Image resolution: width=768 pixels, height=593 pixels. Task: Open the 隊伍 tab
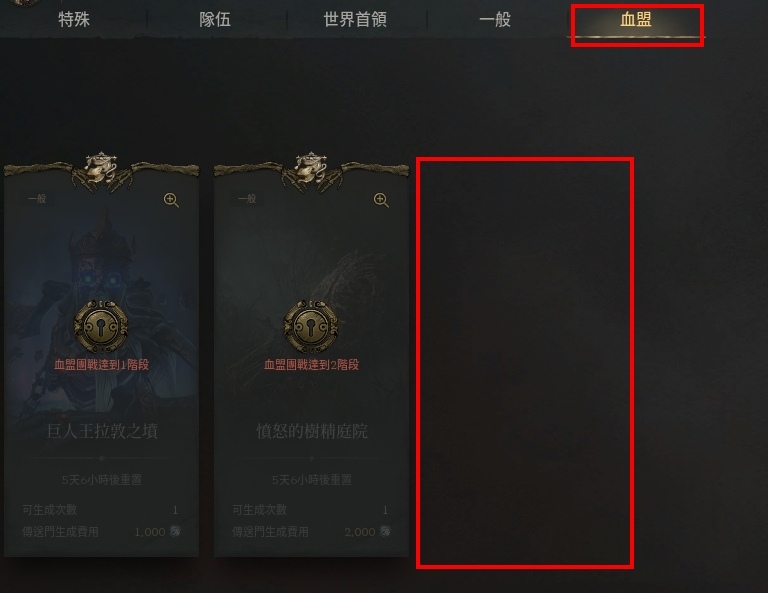click(x=215, y=20)
